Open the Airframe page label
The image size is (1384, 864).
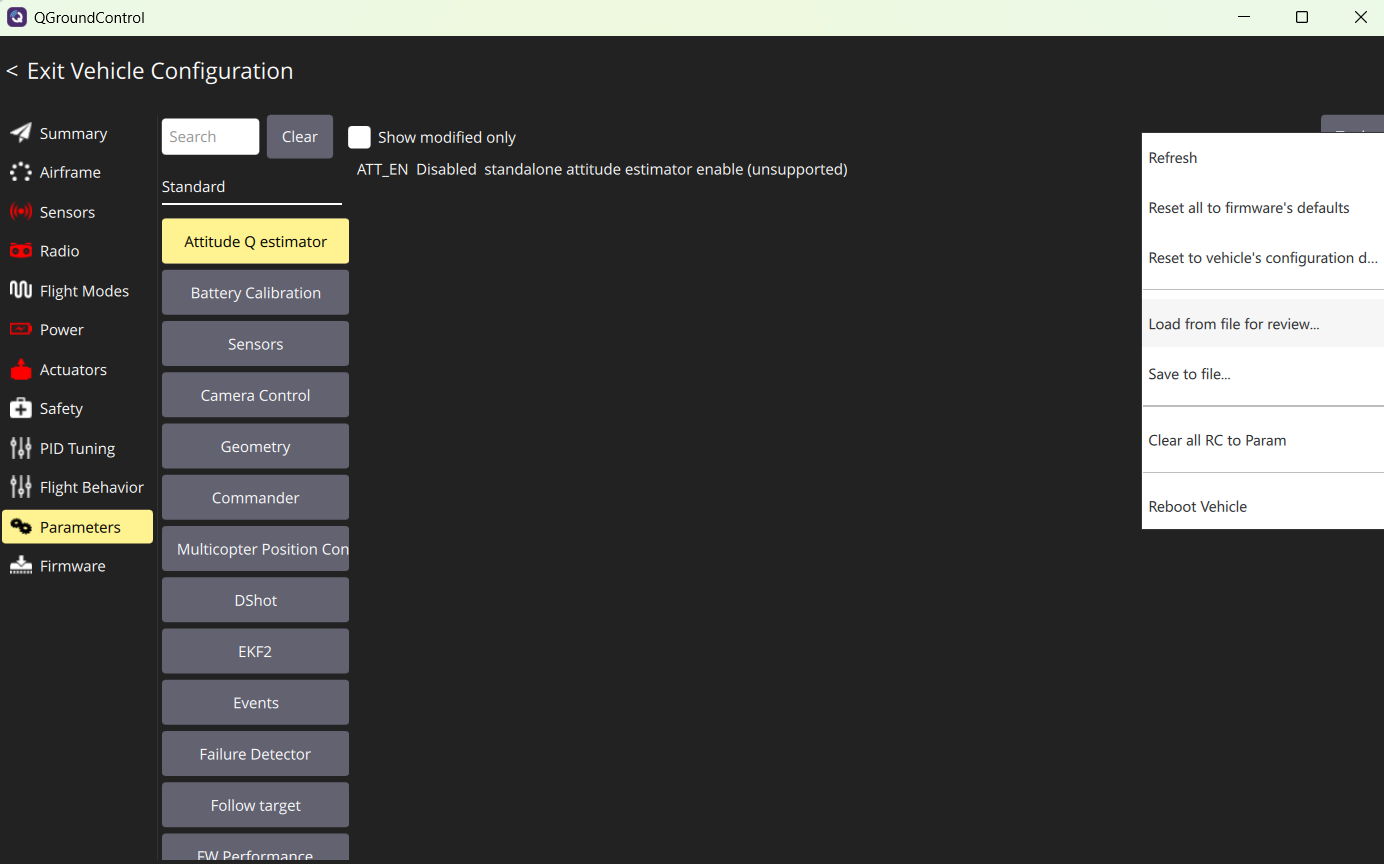coord(70,172)
